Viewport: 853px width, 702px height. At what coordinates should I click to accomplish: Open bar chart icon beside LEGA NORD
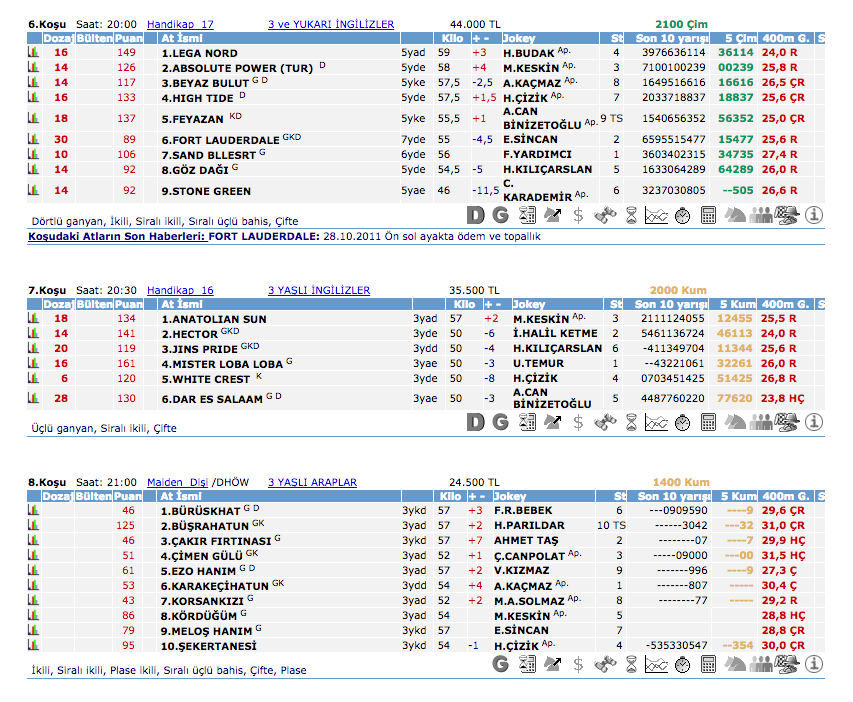tap(33, 52)
